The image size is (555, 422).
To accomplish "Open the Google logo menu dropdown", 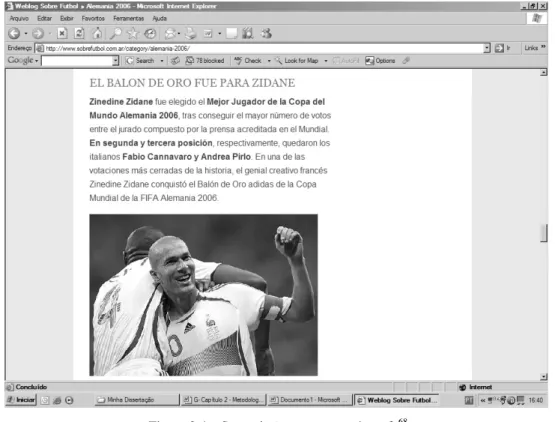I will pyautogui.click(x=36, y=61).
